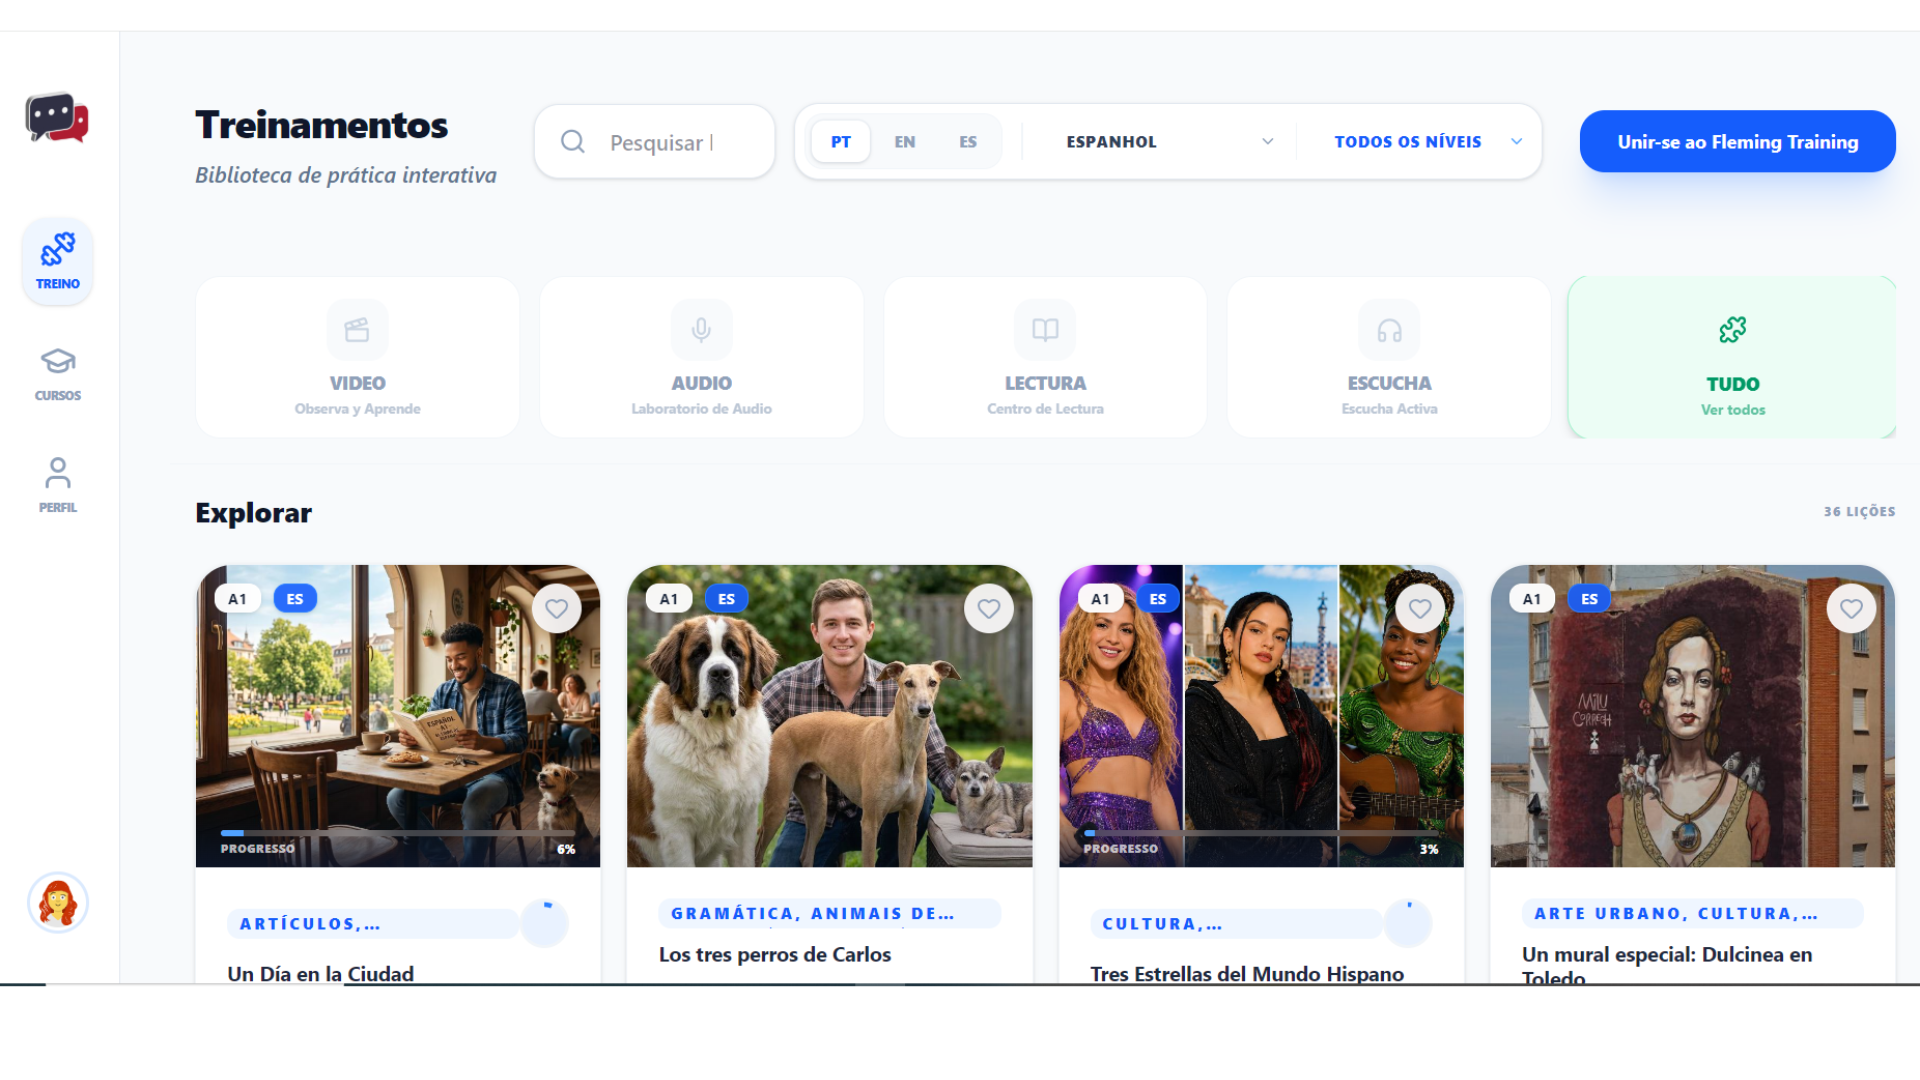Open the Lectura Centro de Lectura tab
Viewport: 1920px width, 1080px height.
pos(1045,357)
